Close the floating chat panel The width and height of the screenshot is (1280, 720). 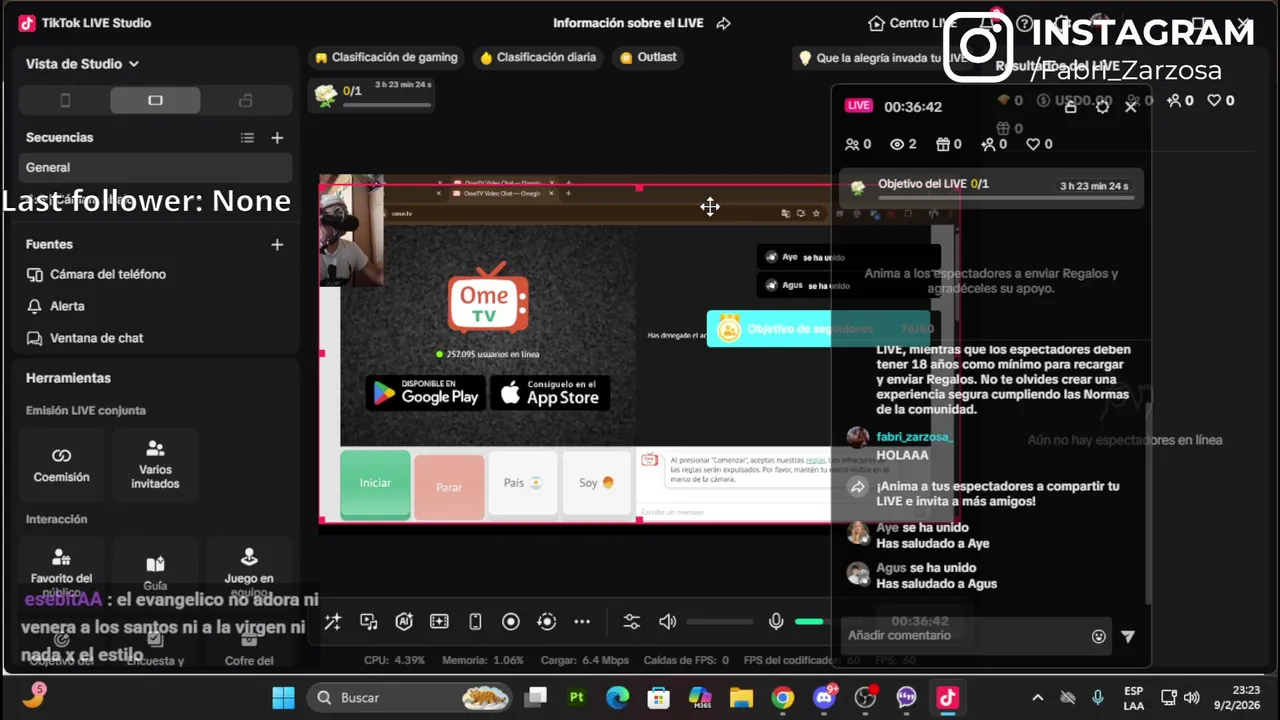[x=1131, y=106]
